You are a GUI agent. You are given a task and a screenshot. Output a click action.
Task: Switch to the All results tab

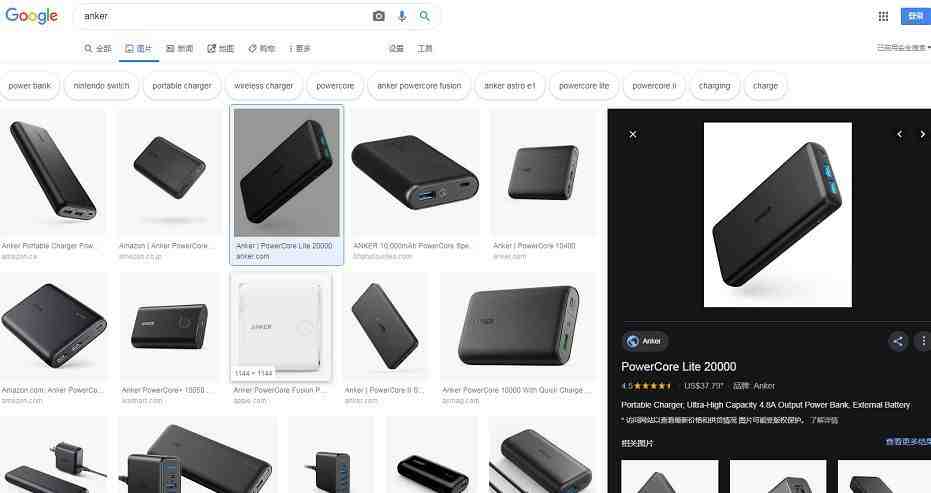pyautogui.click(x=98, y=49)
